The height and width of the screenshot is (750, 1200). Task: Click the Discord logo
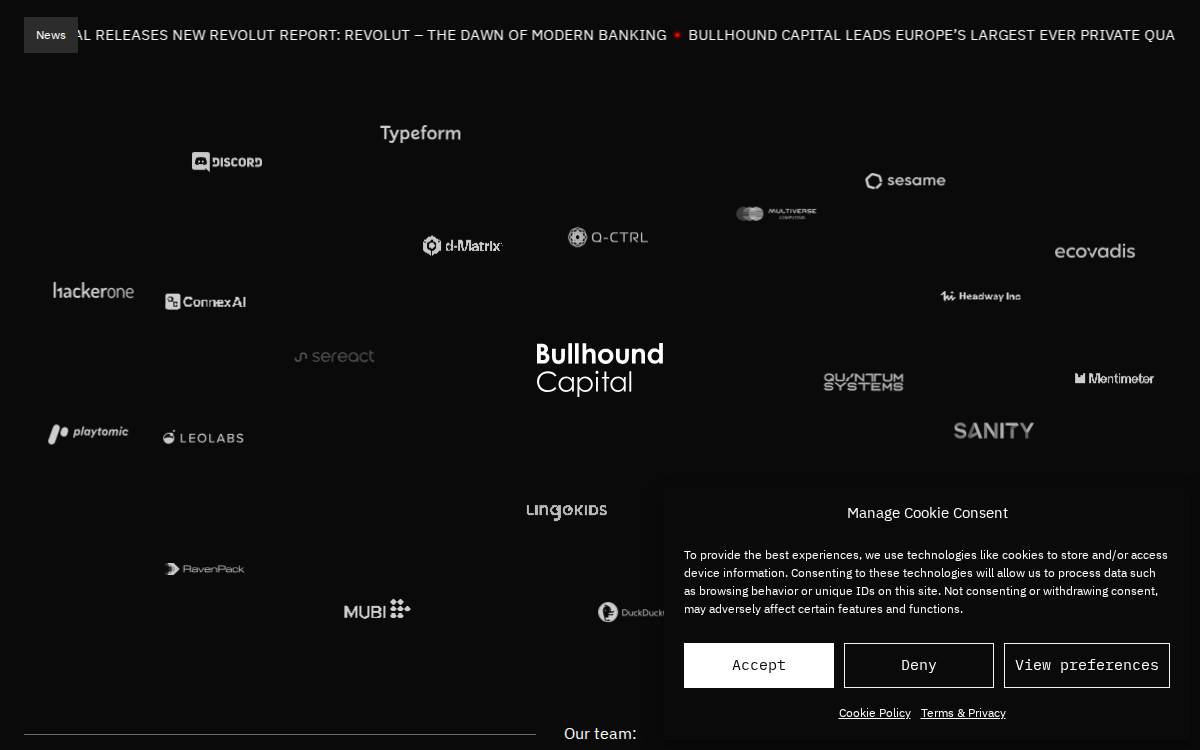point(227,161)
